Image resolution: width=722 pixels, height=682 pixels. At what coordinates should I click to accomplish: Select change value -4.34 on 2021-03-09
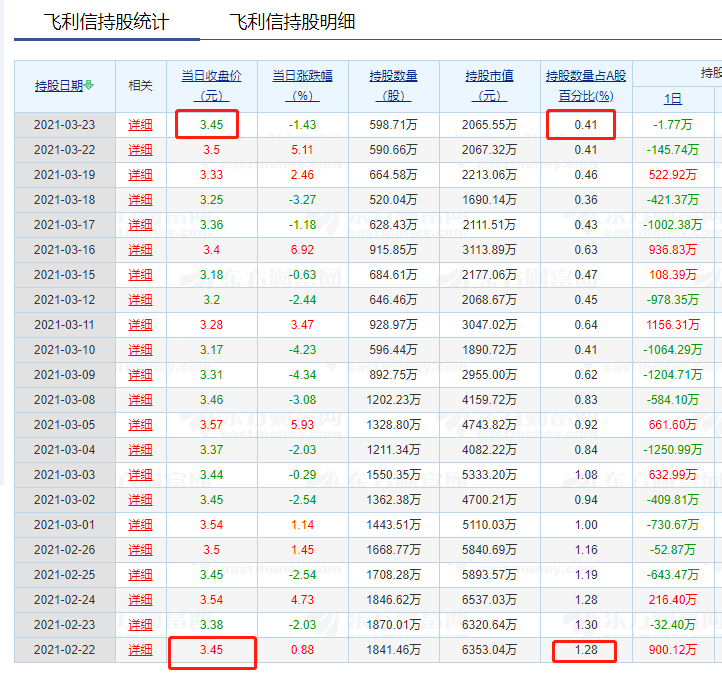(303, 375)
